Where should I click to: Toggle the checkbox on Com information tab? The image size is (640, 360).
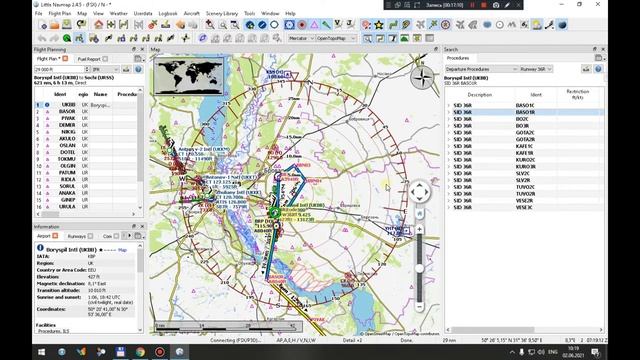[116, 236]
